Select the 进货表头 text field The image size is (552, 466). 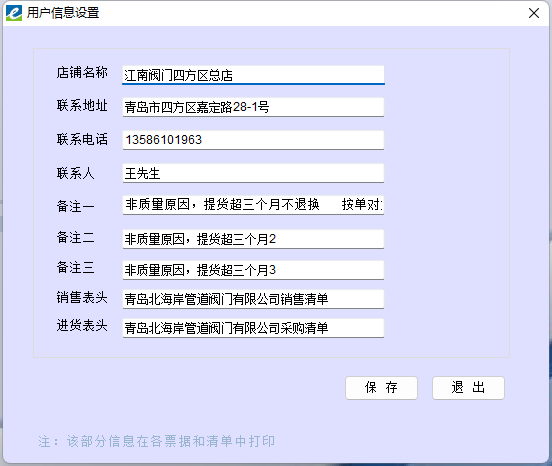coord(253,328)
